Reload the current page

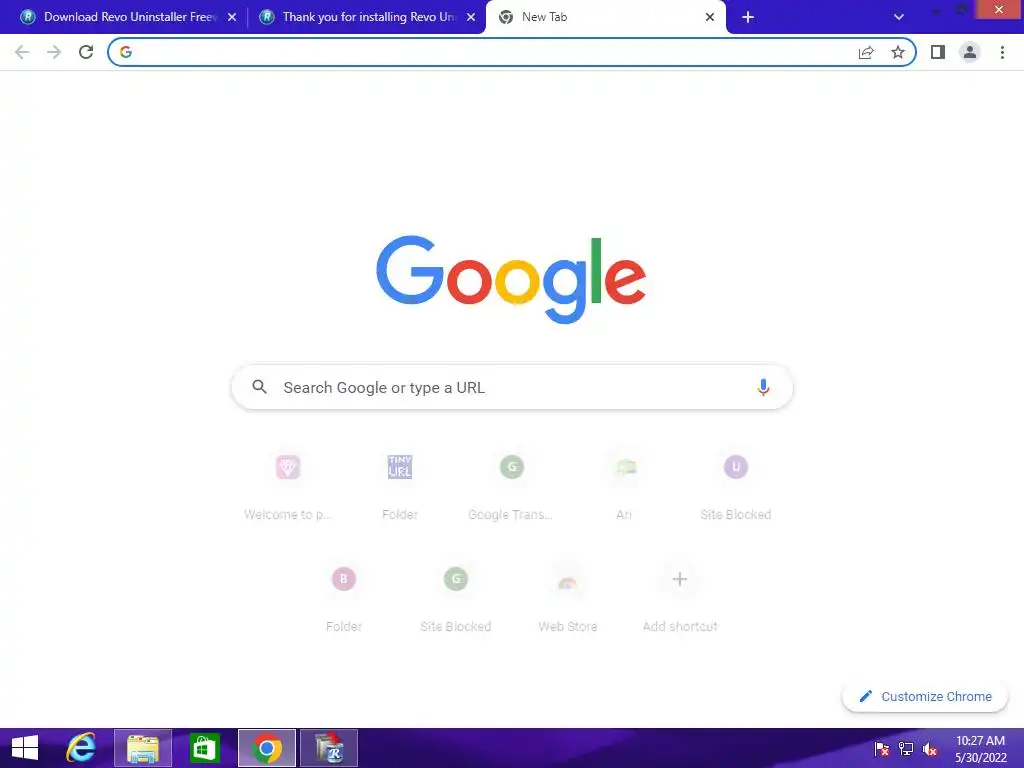coord(86,52)
